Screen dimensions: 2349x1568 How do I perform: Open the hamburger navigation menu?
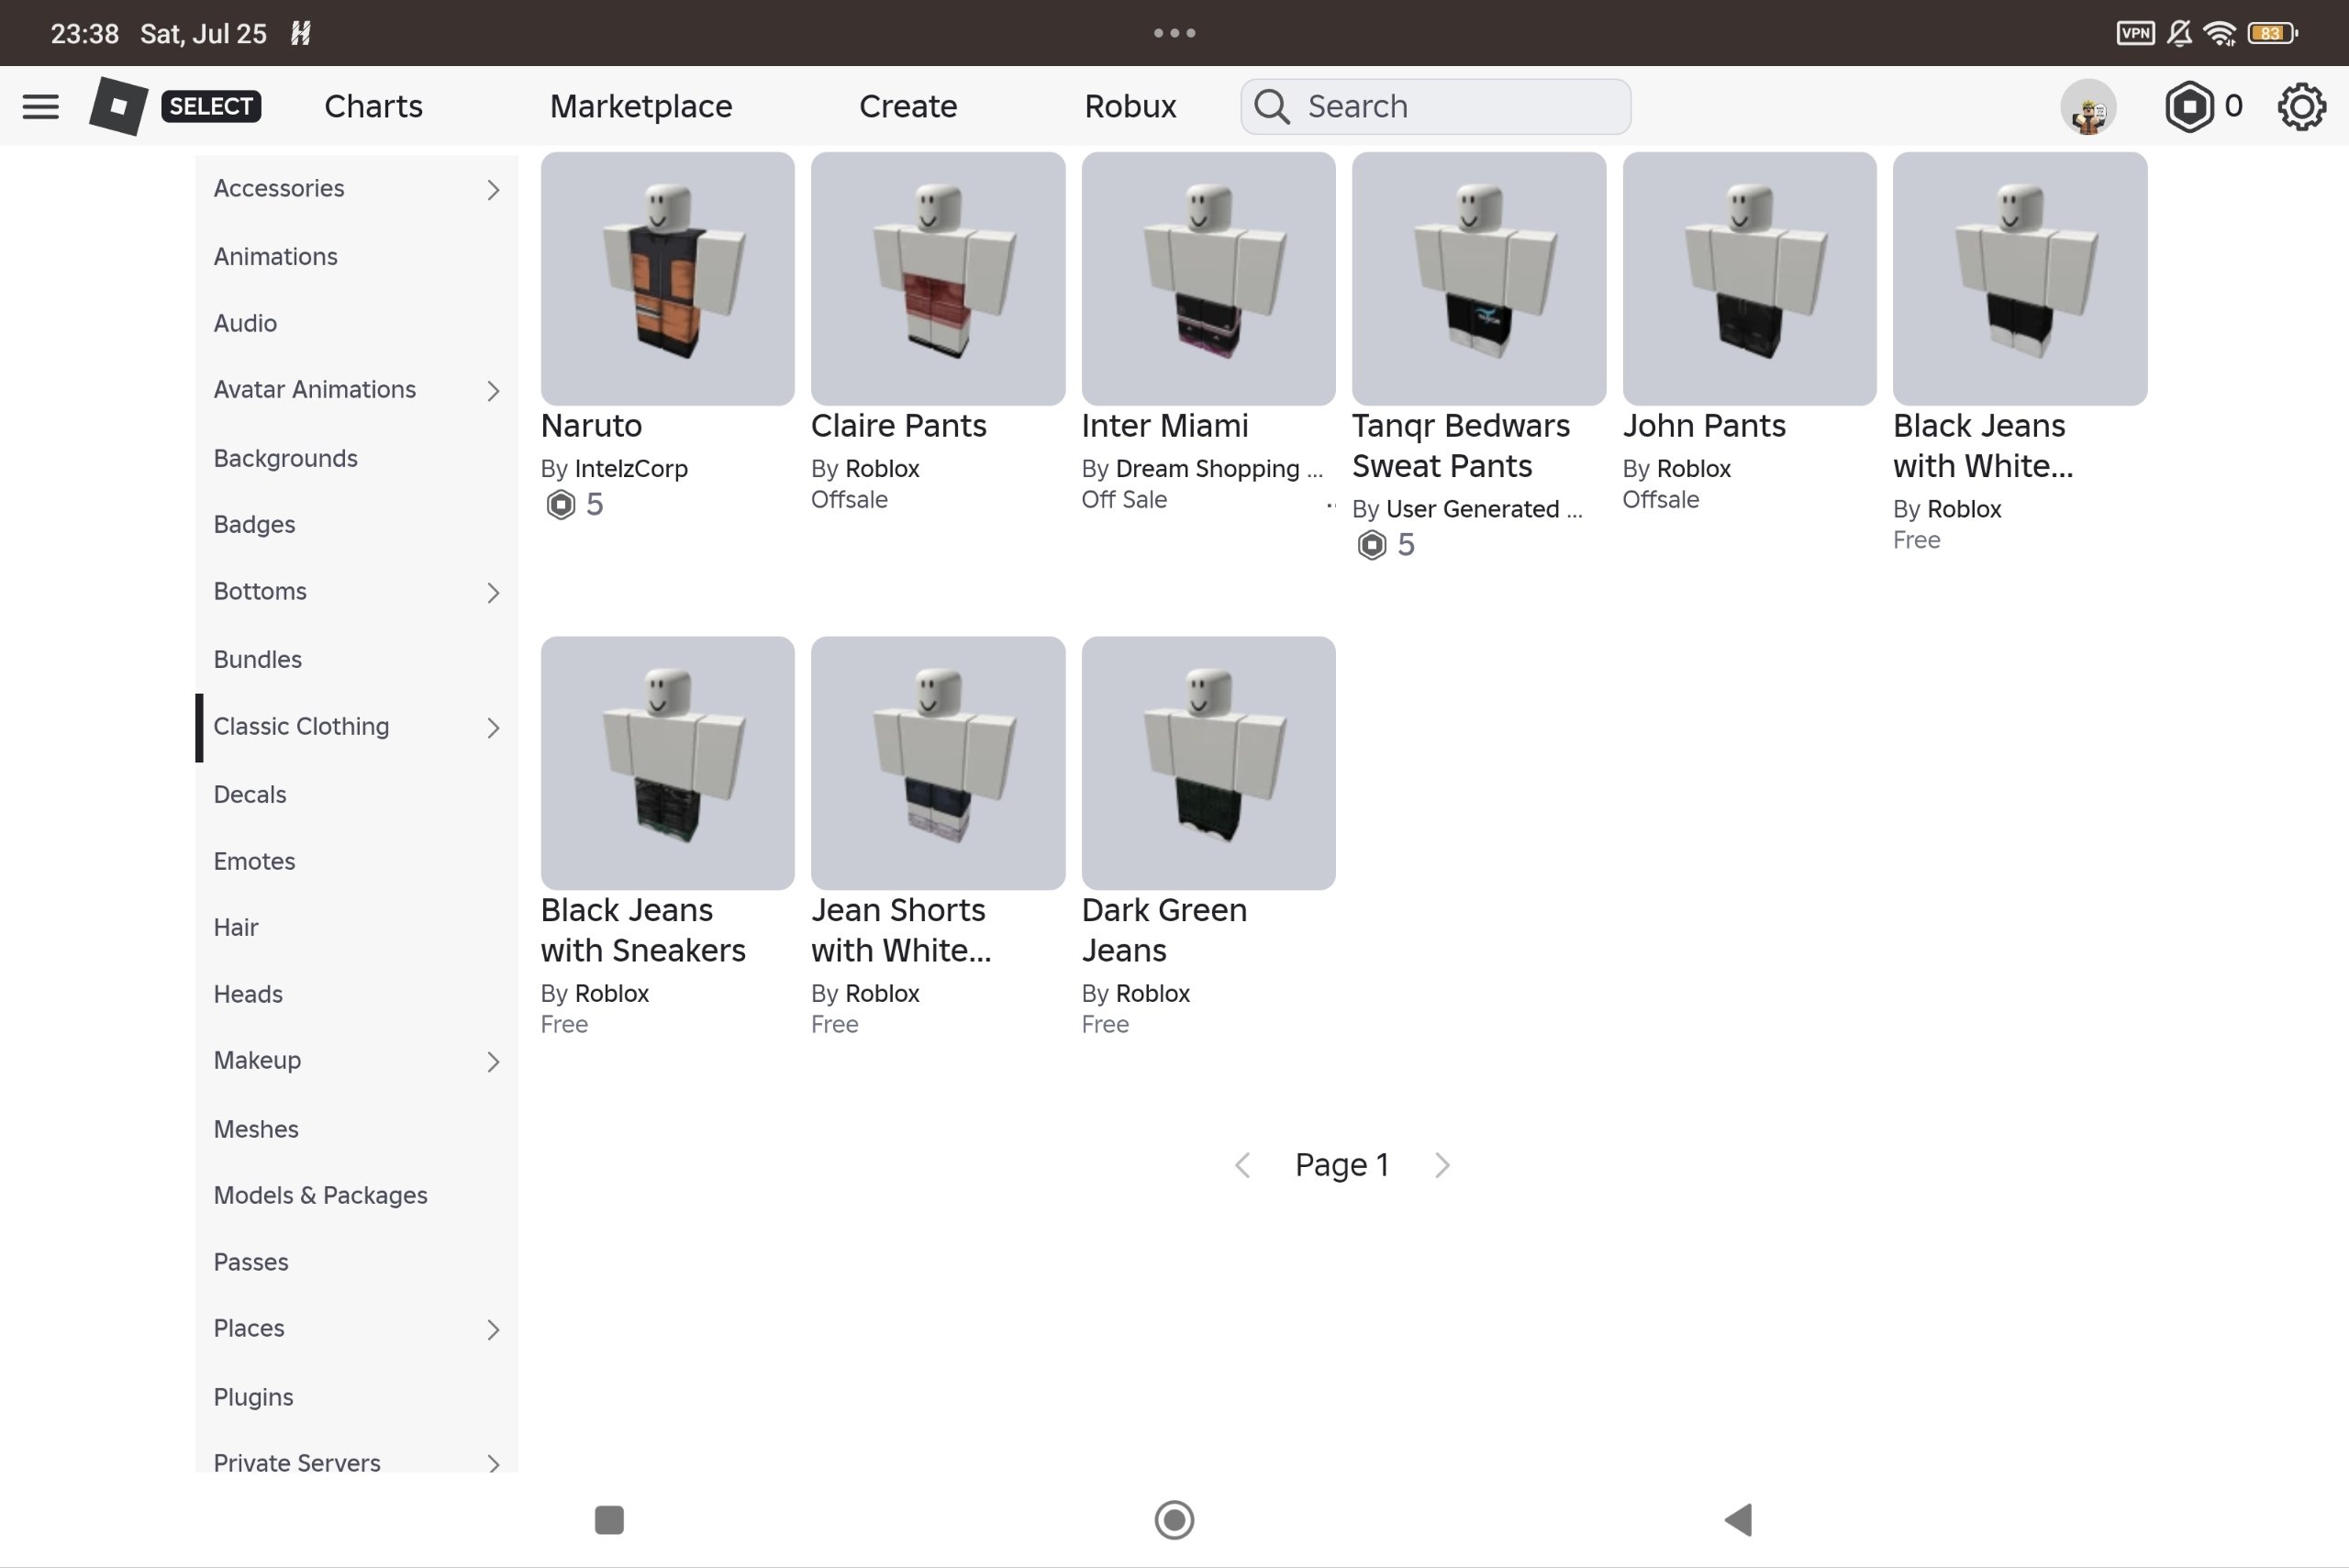coord(40,106)
